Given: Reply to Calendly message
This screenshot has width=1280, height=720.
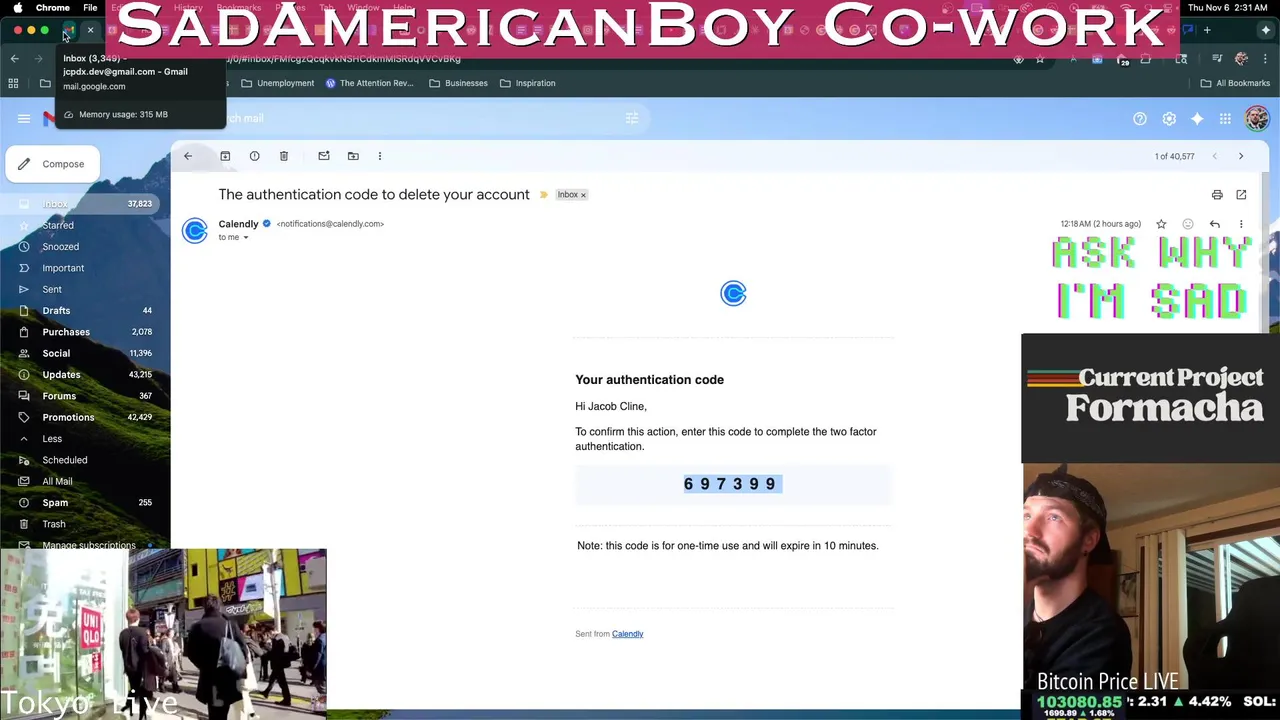Looking at the screenshot, I should point(1214,224).
